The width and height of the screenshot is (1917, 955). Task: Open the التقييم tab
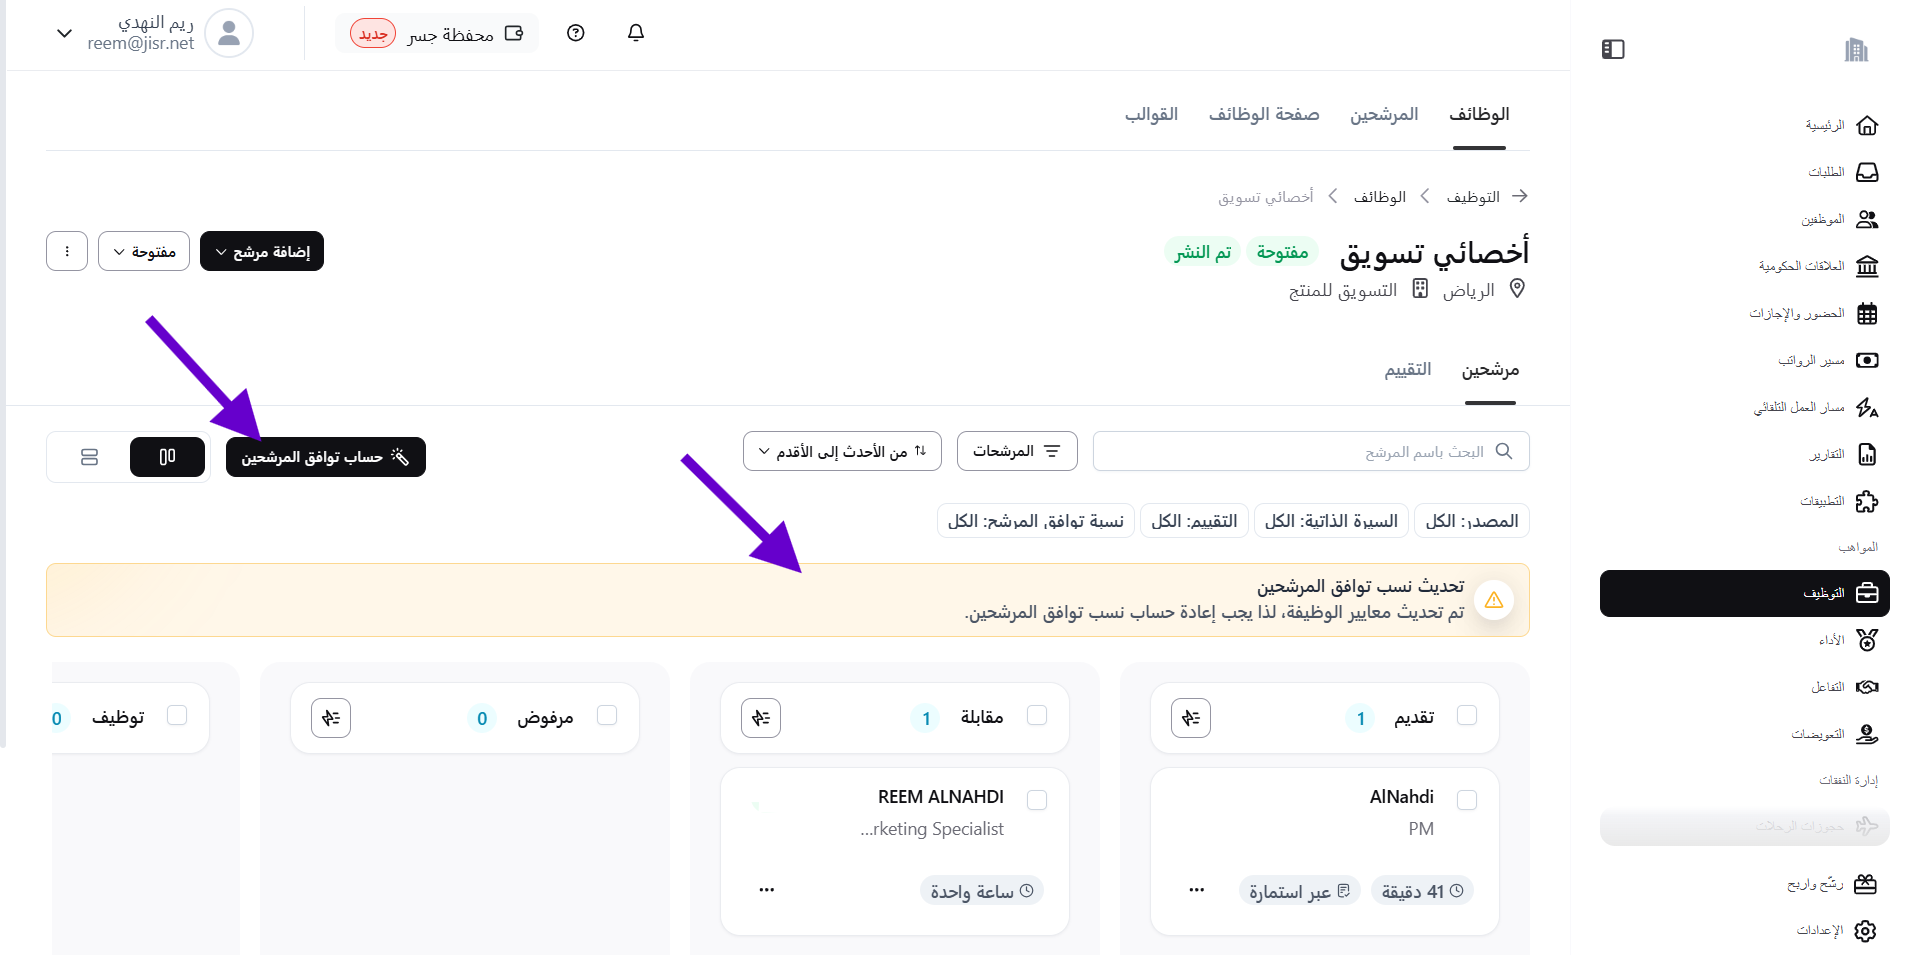1407,370
